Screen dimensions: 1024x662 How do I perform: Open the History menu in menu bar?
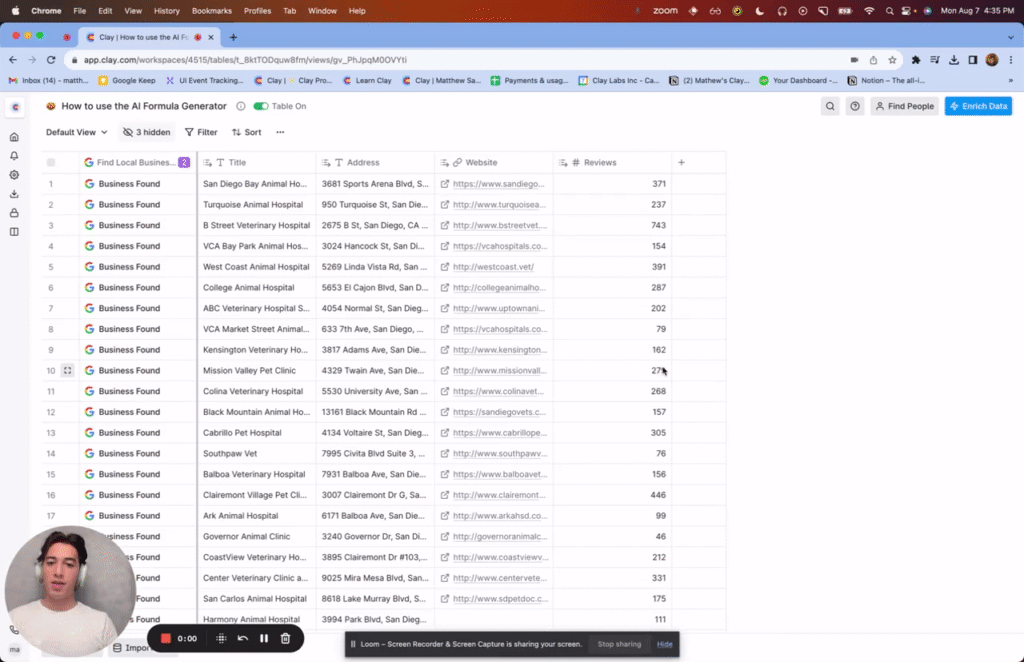coord(167,10)
